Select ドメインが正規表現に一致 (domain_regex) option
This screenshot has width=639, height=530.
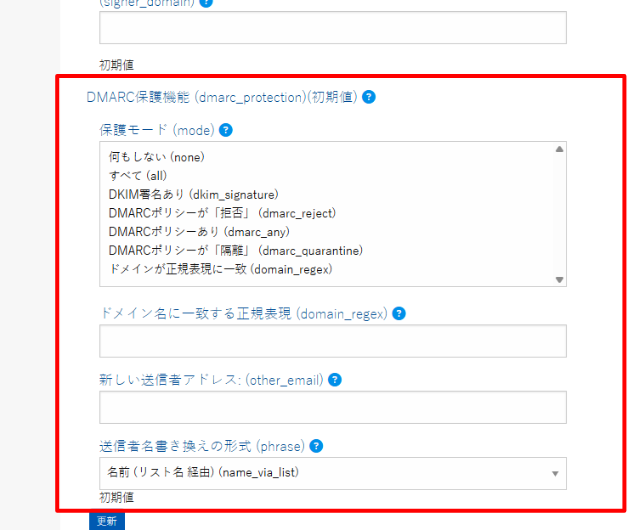pos(220,269)
